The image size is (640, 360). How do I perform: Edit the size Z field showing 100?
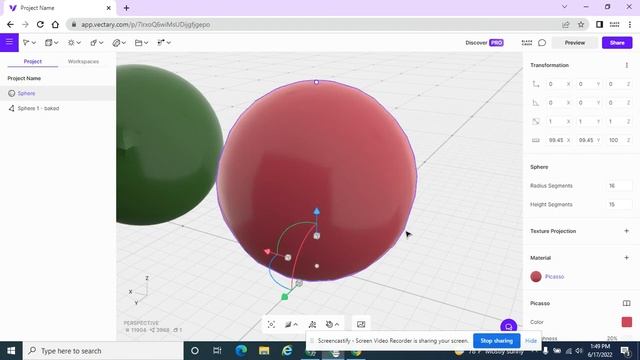tap(619, 140)
